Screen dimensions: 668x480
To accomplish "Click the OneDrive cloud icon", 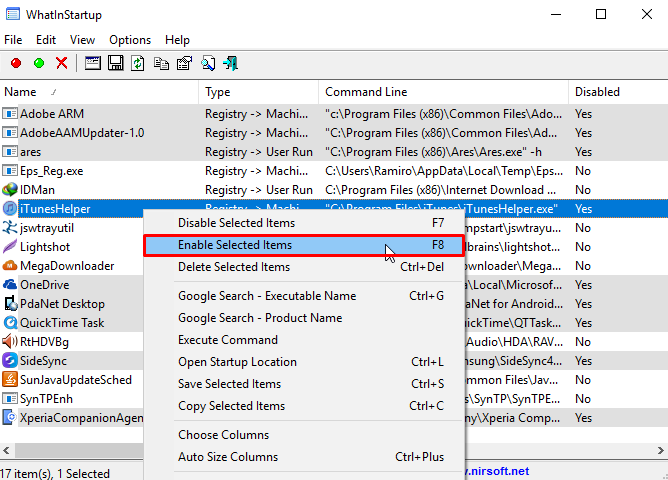I will [10, 285].
